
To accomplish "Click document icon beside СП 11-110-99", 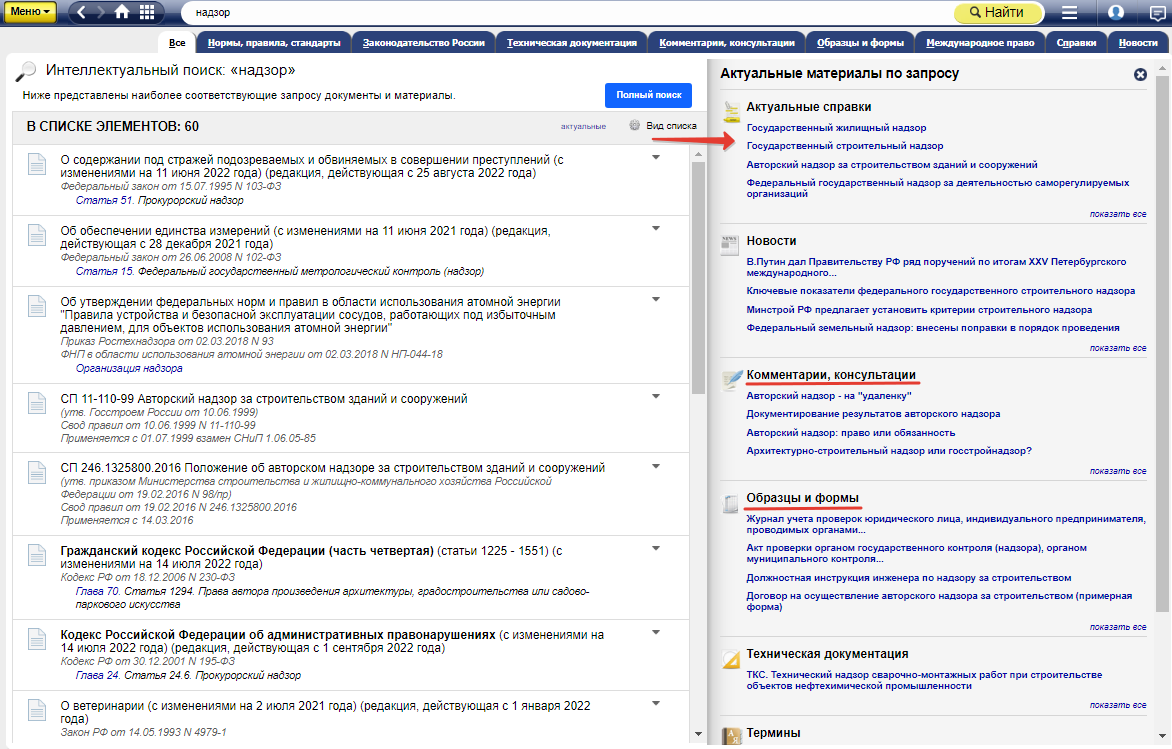I will pos(36,404).
